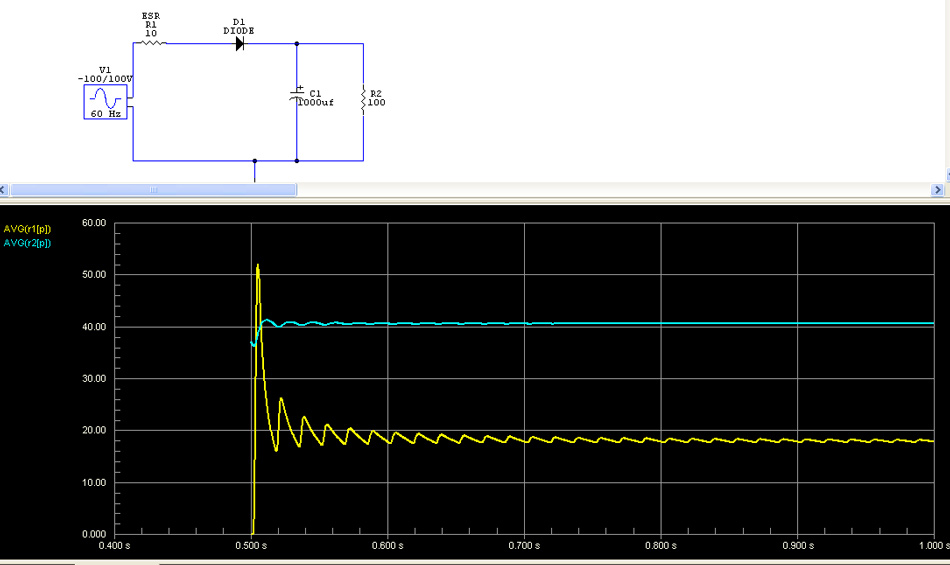Image resolution: width=950 pixels, height=565 pixels.
Task: Select the C1 capacitor symbol
Action: (297, 95)
